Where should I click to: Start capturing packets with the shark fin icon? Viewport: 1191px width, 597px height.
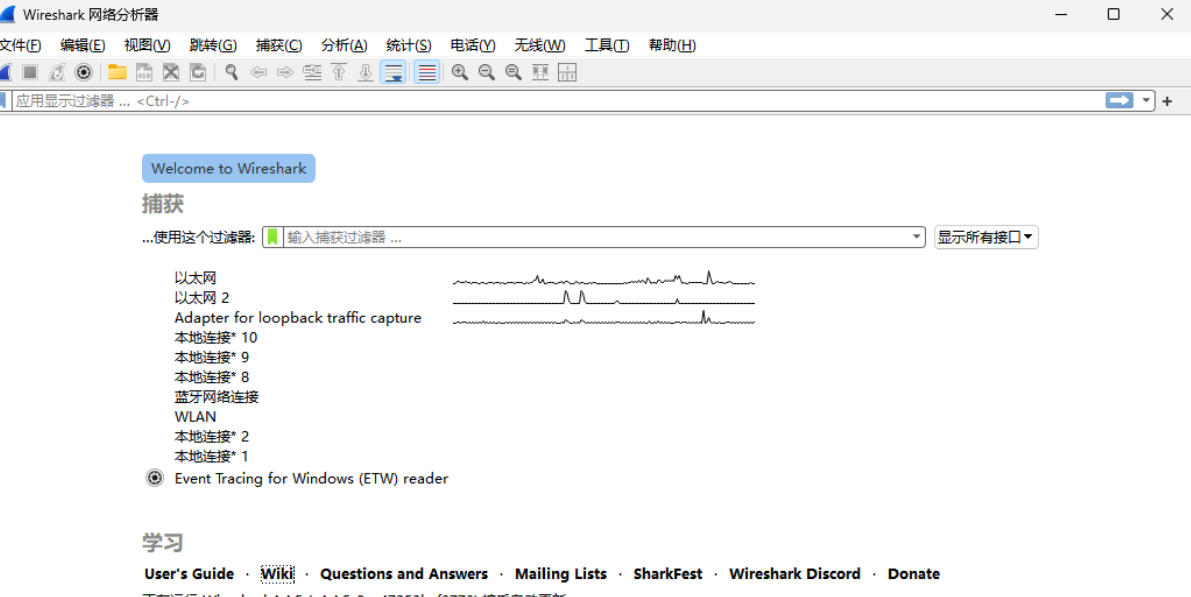(x=5, y=72)
